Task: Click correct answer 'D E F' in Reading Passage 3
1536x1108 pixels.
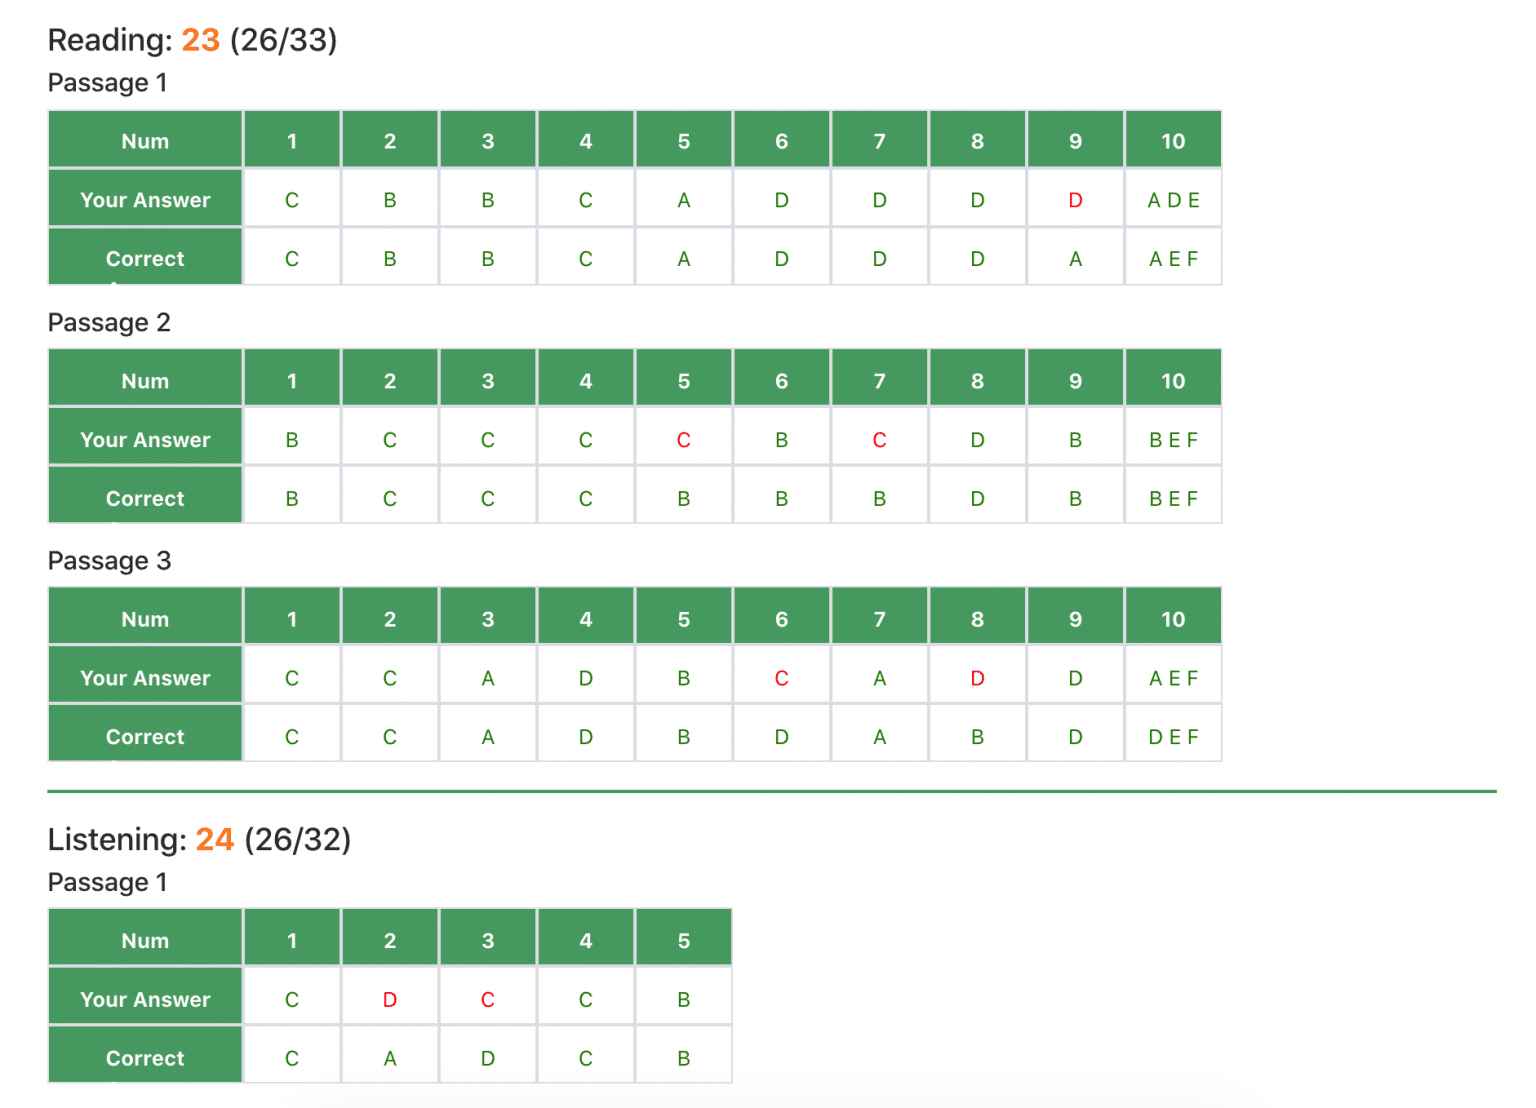Action: click(x=1173, y=737)
